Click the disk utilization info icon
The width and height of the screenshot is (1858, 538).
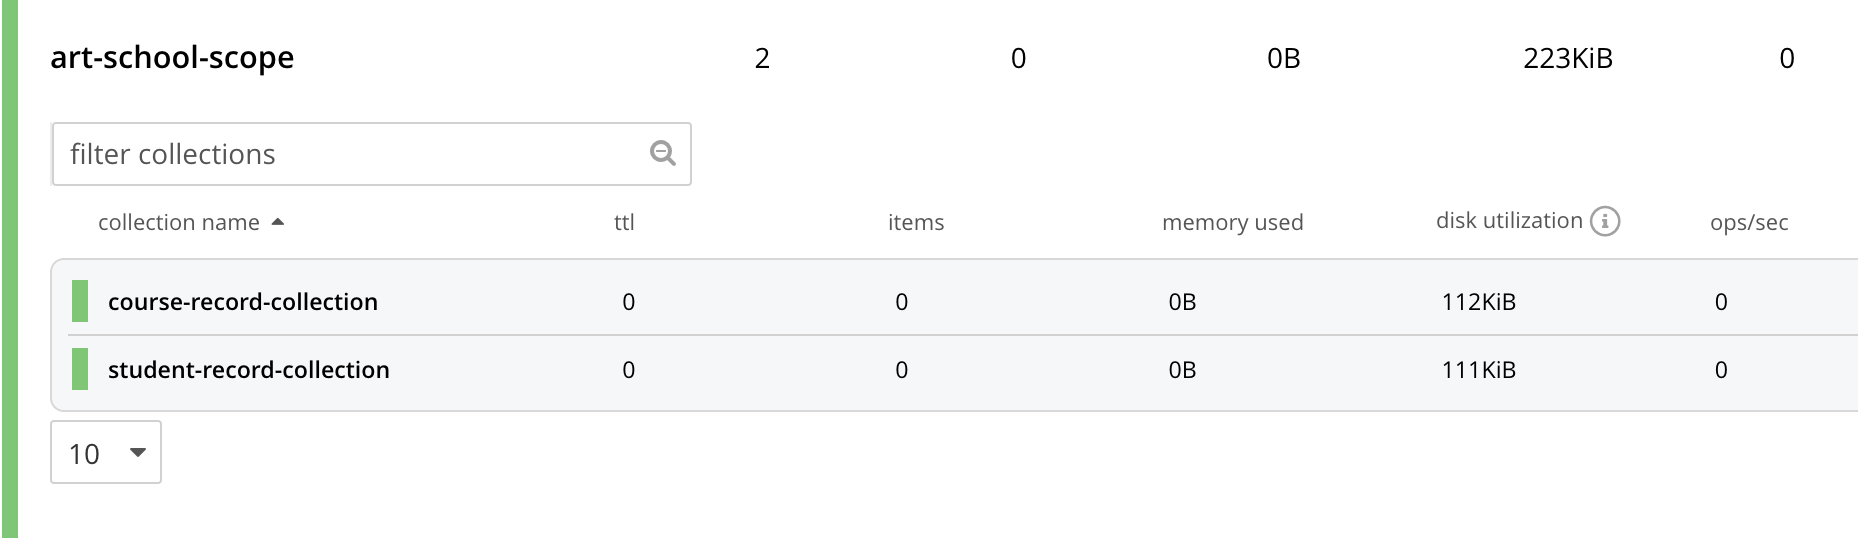(1604, 221)
